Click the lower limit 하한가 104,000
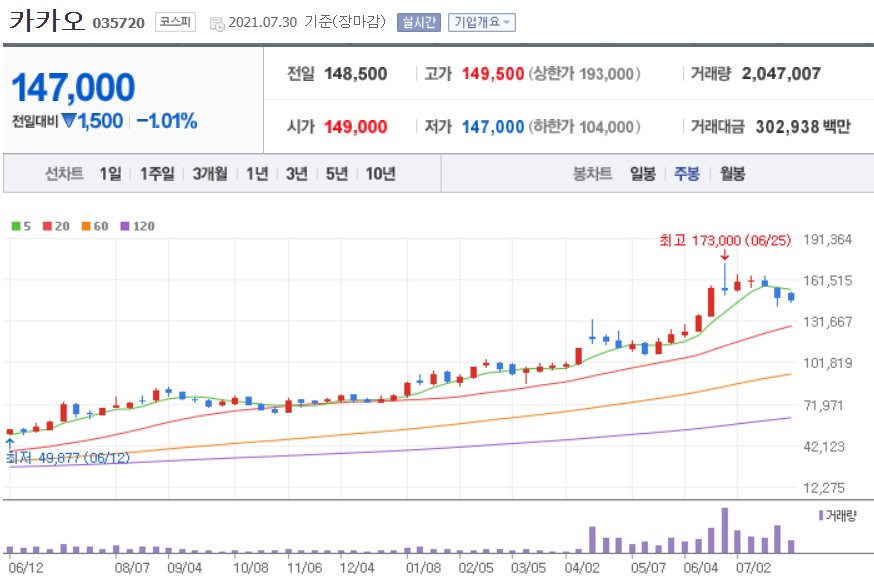The width and height of the screenshot is (874, 587). [x=584, y=127]
